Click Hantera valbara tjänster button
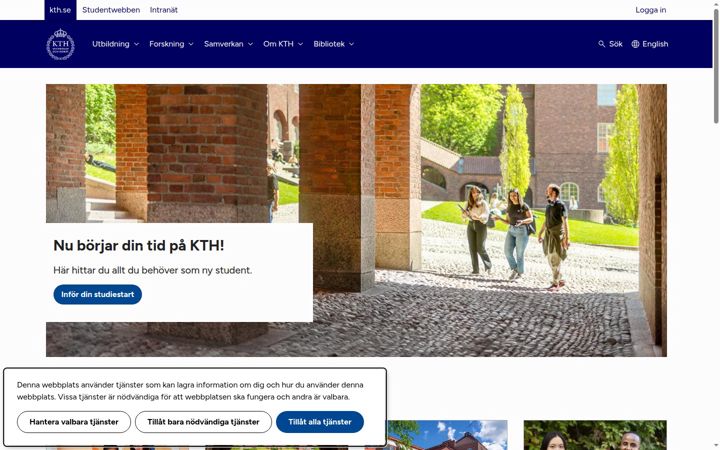Screen dimensions: 720x450 coord(74,422)
